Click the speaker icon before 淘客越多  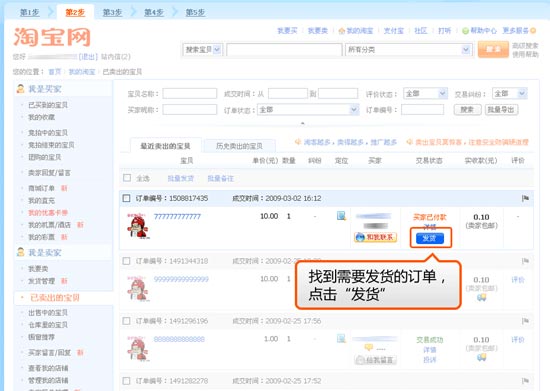pos(298,142)
